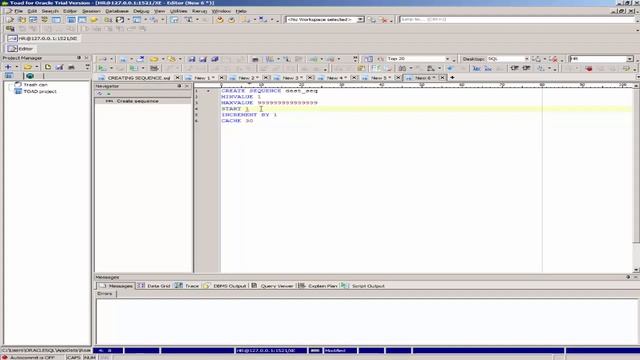
Task: Open the Session menu
Action: [x=91, y=11]
